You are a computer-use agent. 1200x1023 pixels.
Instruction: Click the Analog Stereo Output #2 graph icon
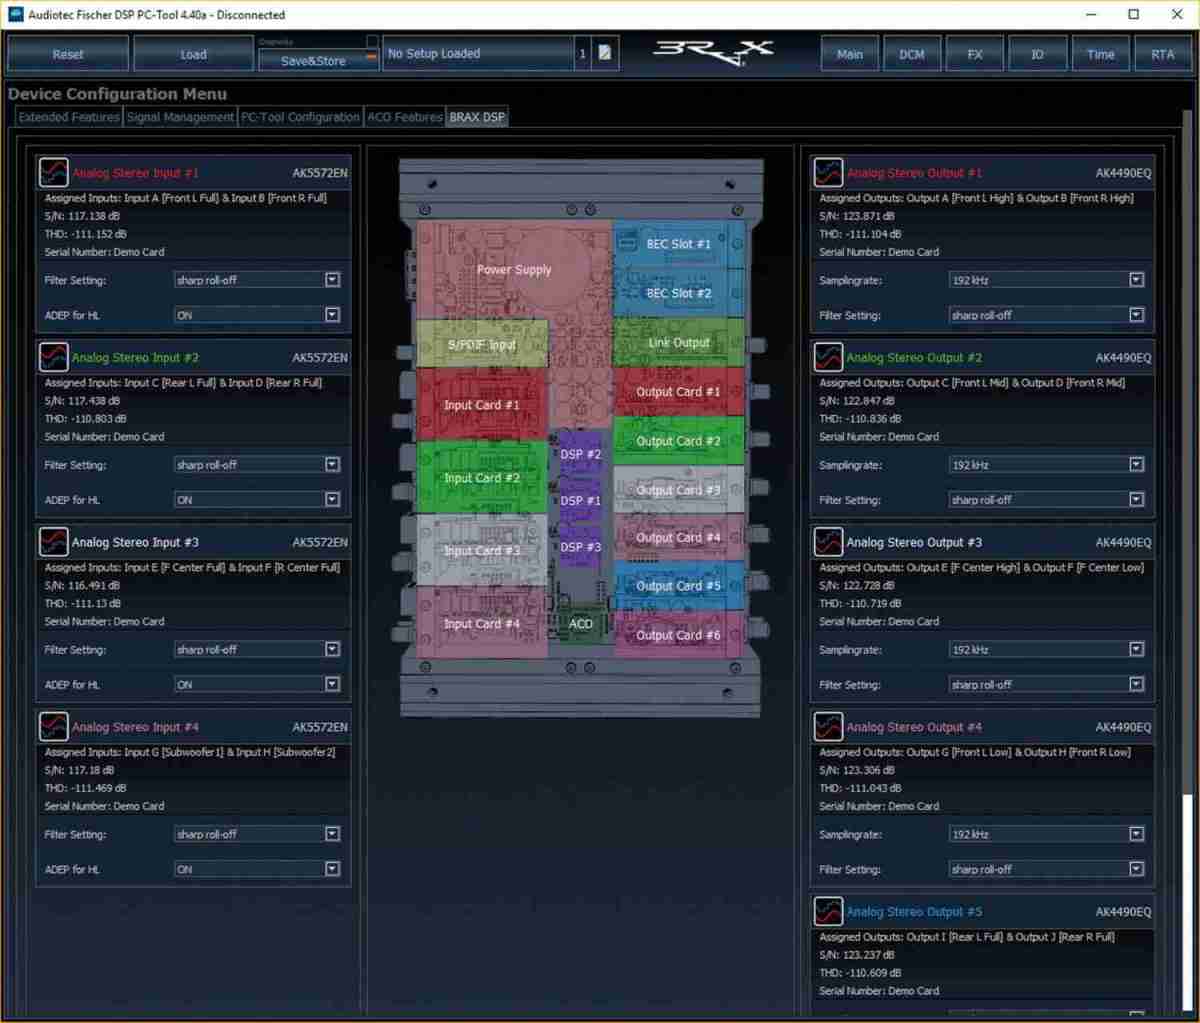828,357
